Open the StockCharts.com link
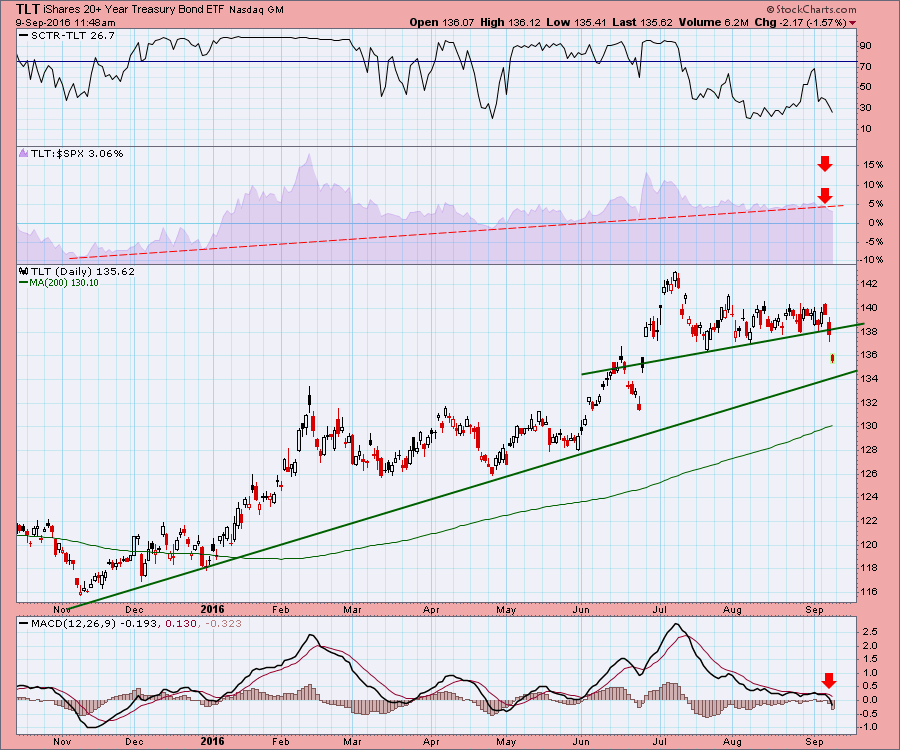900x750 pixels. 816,10
